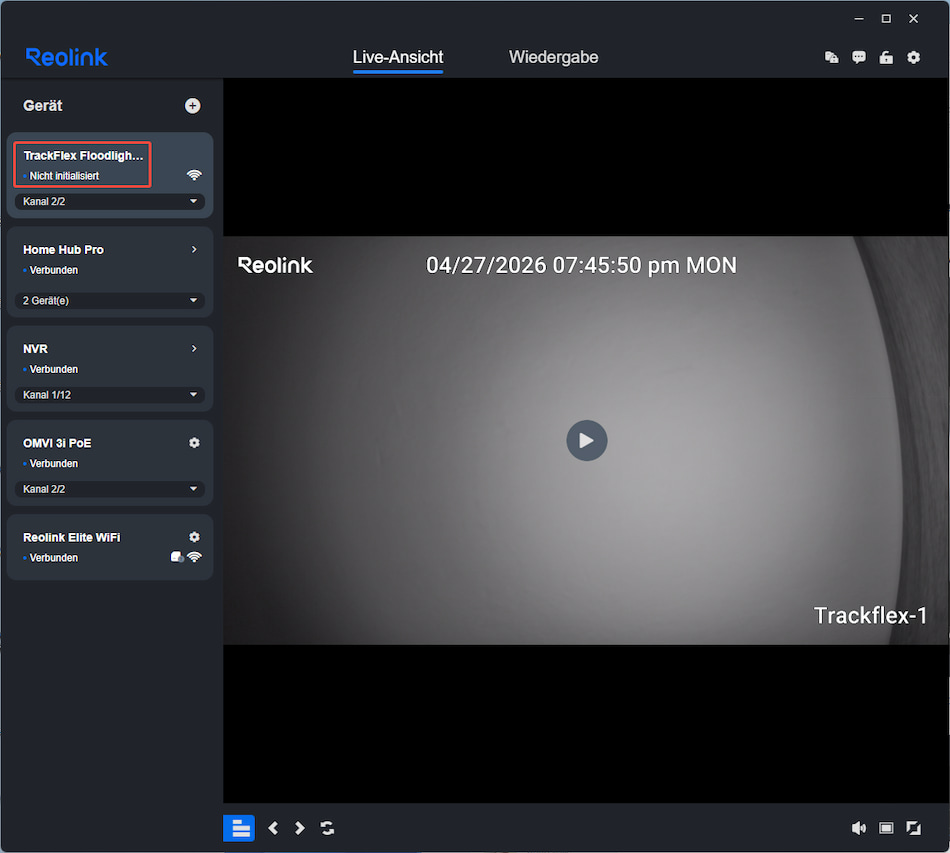The width and height of the screenshot is (950, 853).
Task: Click the Reolink Elite WiFi signal icon
Action: (x=194, y=557)
